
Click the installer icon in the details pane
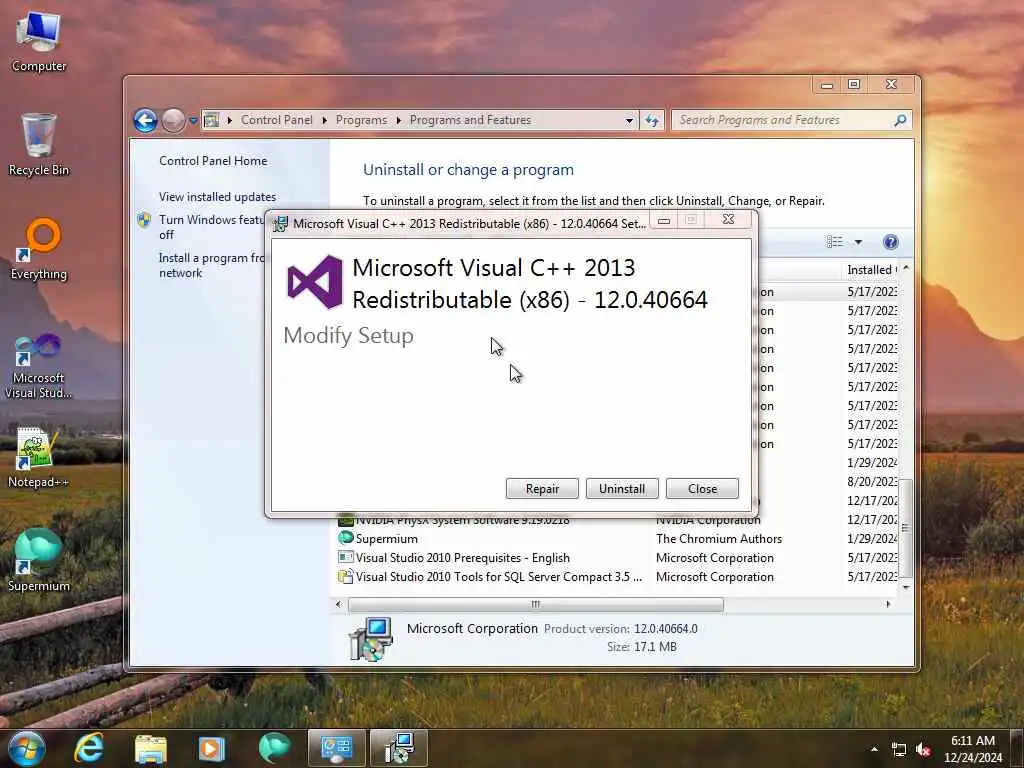[370, 639]
